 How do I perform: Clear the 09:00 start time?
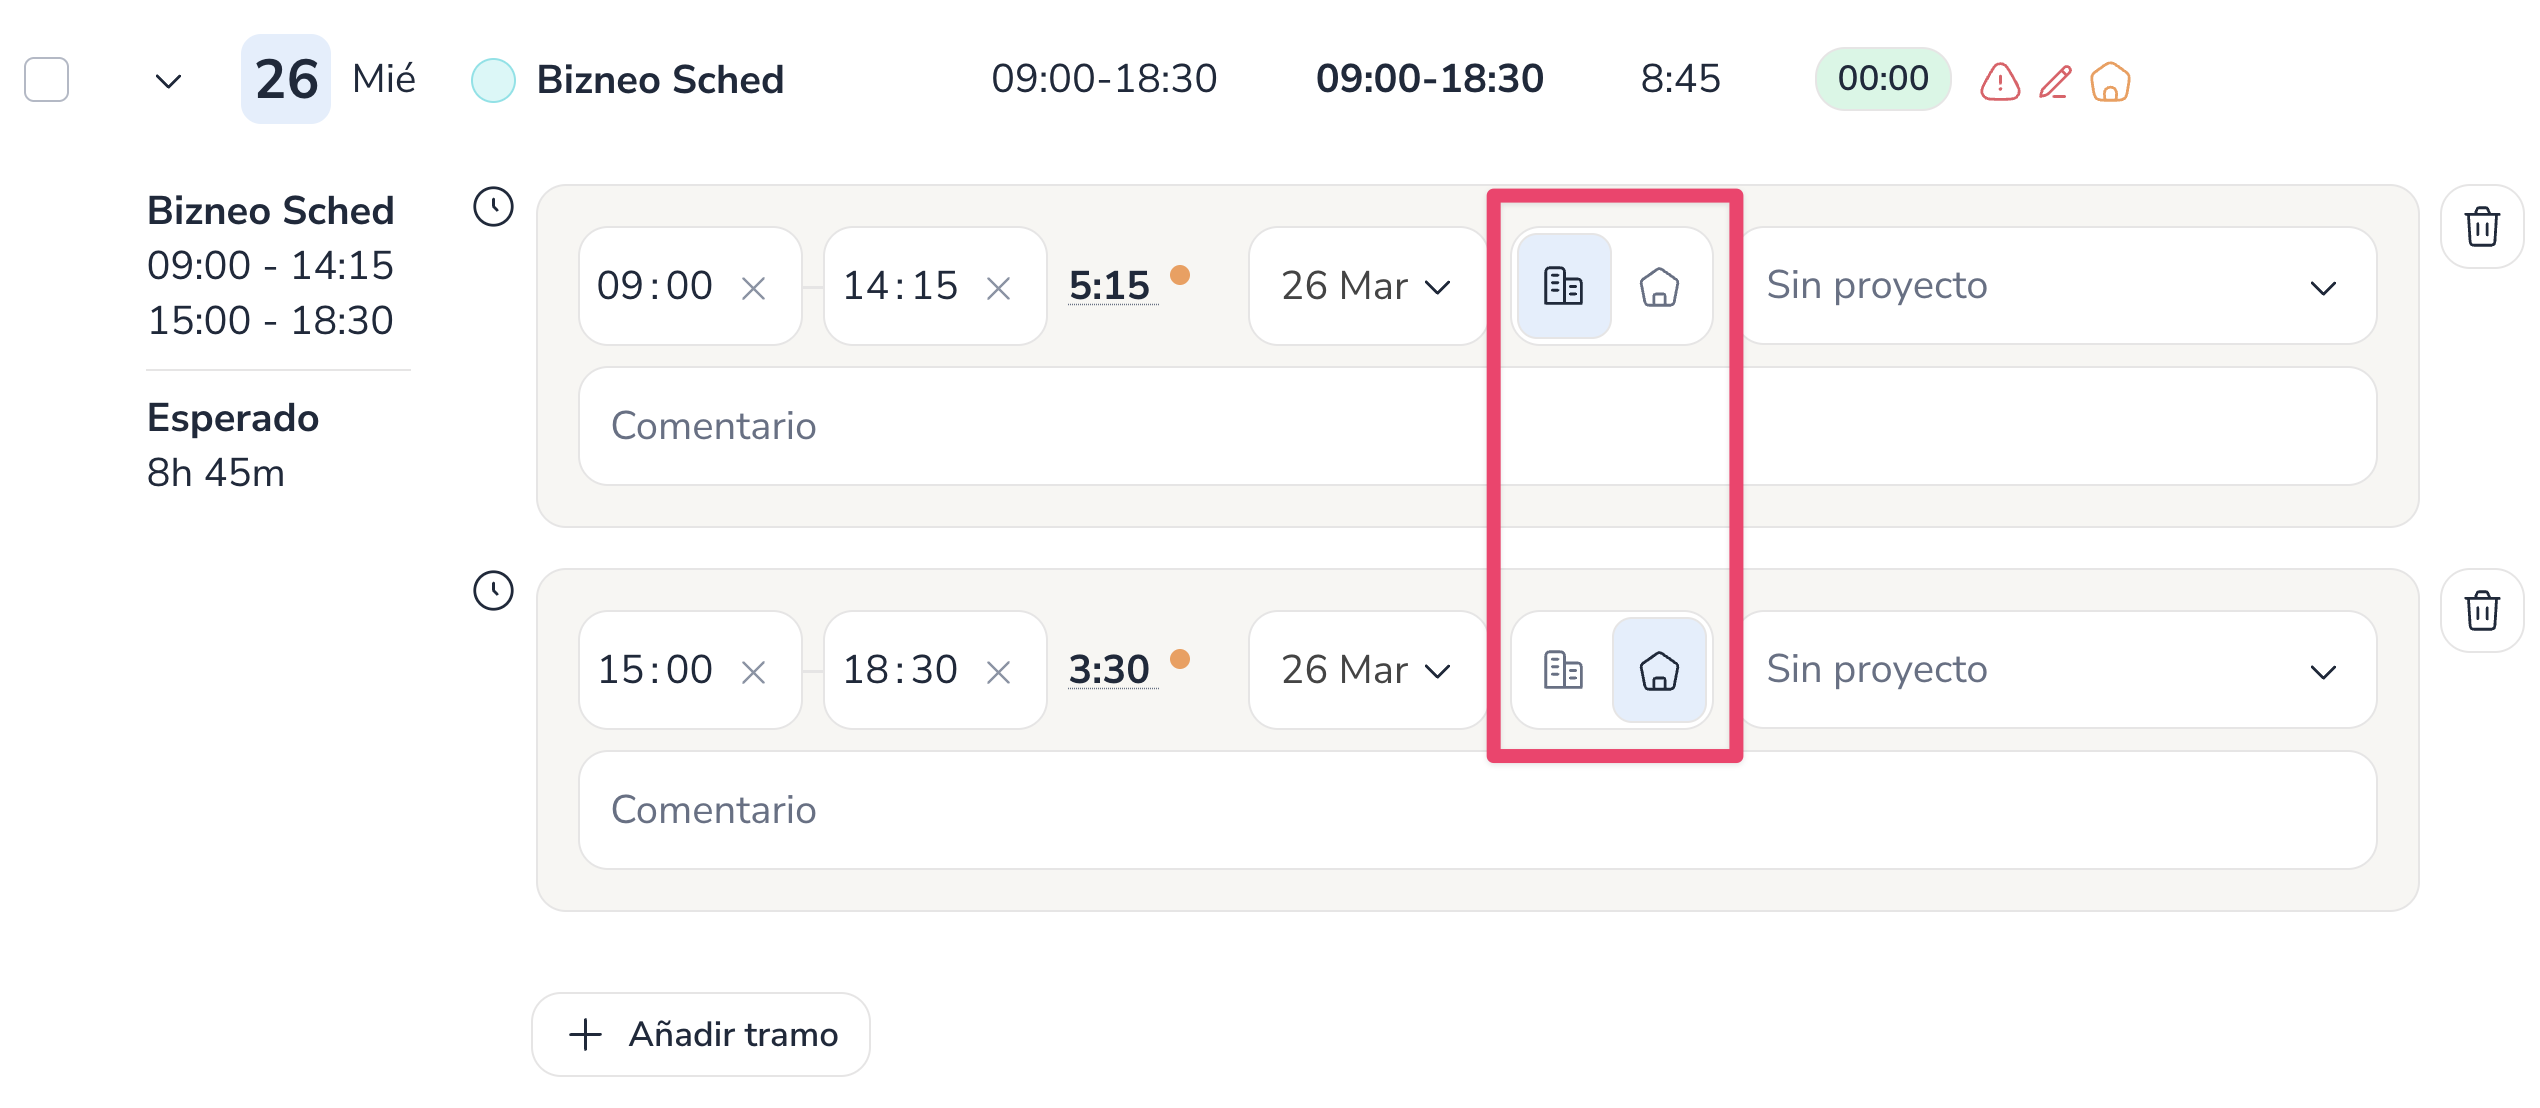(753, 289)
